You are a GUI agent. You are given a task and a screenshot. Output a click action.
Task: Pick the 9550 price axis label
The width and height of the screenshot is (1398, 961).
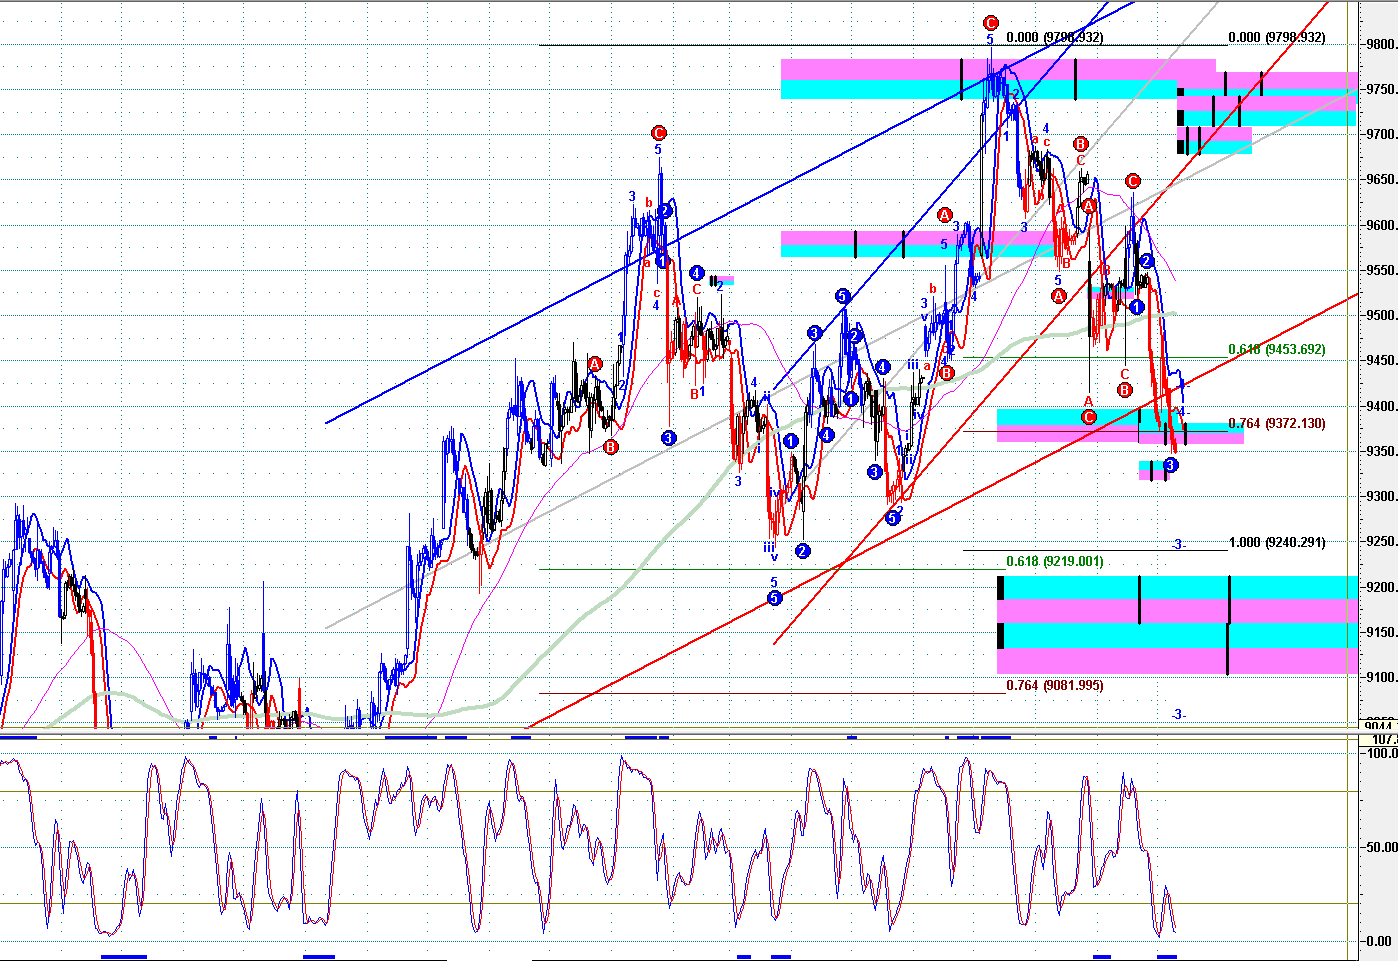tap(1382, 270)
